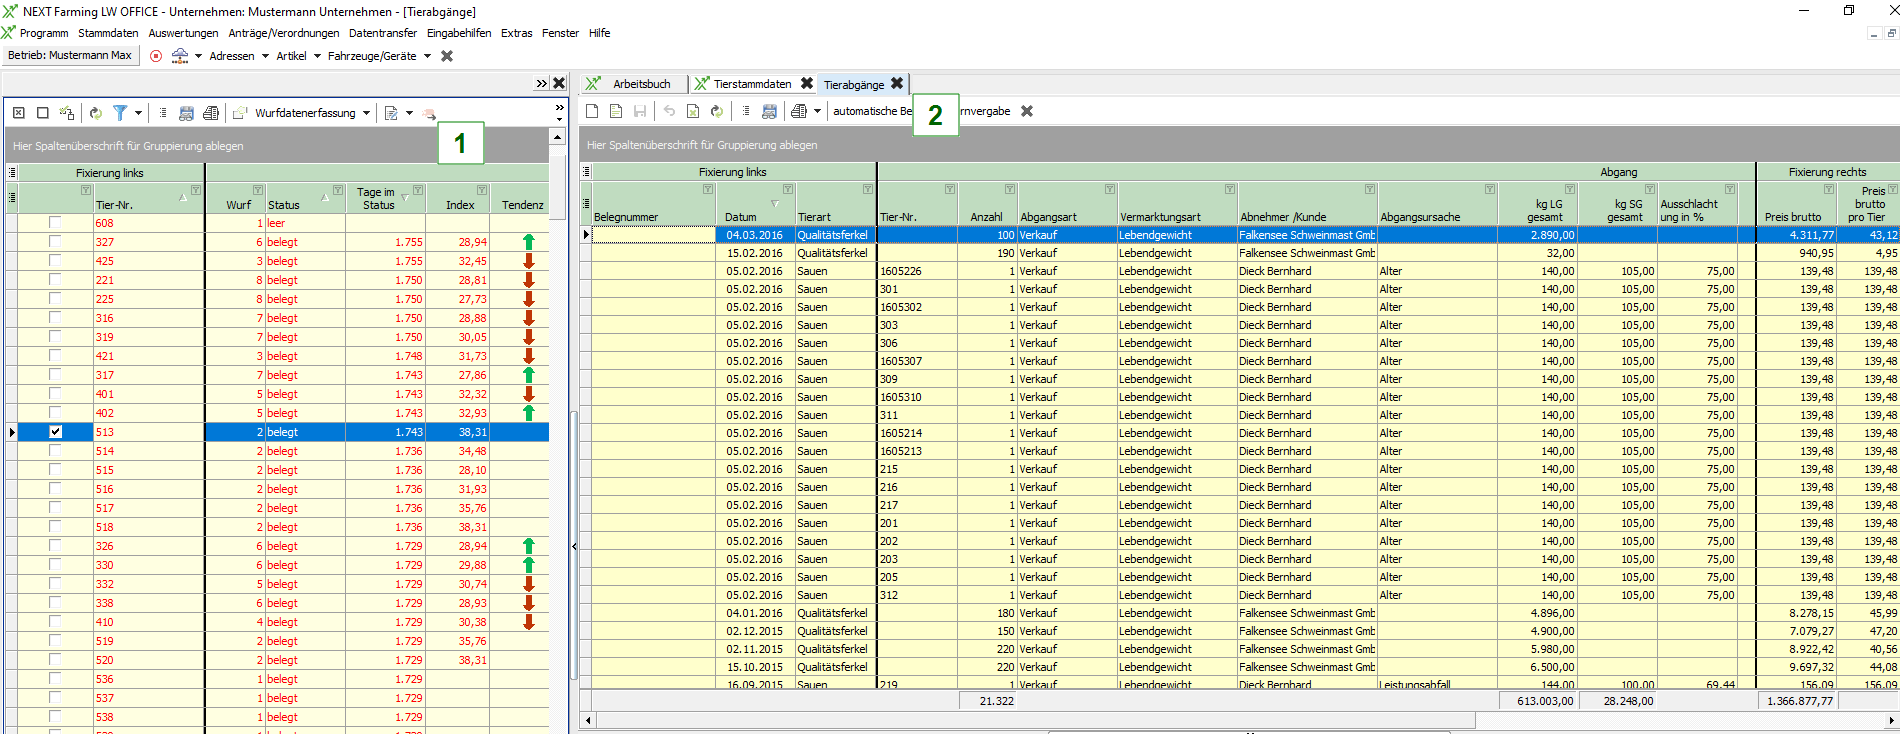
Task: Tick the checkbox for animal 326
Action: pyautogui.click(x=55, y=546)
